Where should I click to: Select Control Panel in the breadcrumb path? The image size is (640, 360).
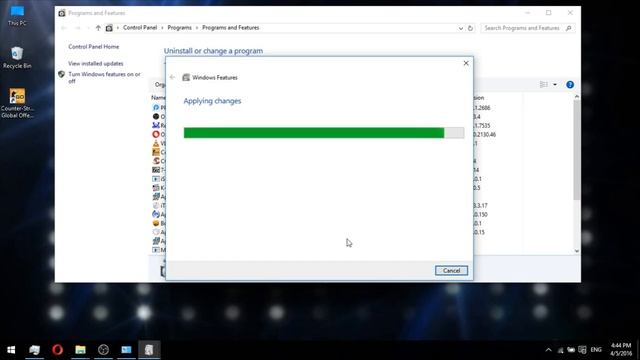[140, 28]
